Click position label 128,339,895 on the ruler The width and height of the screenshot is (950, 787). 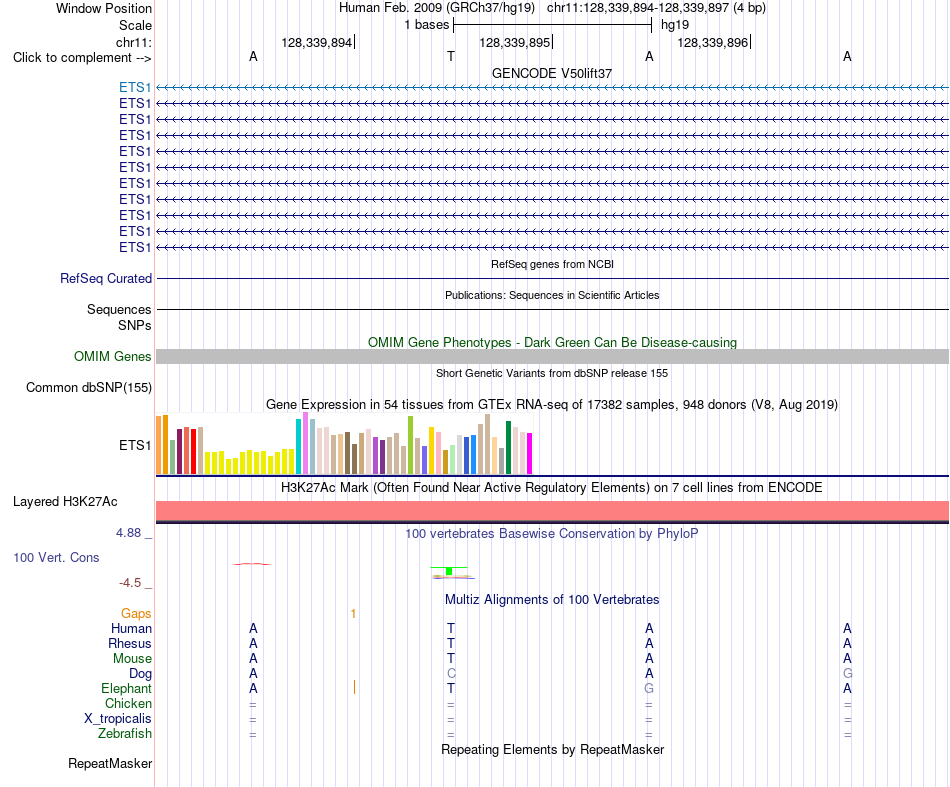click(x=514, y=42)
